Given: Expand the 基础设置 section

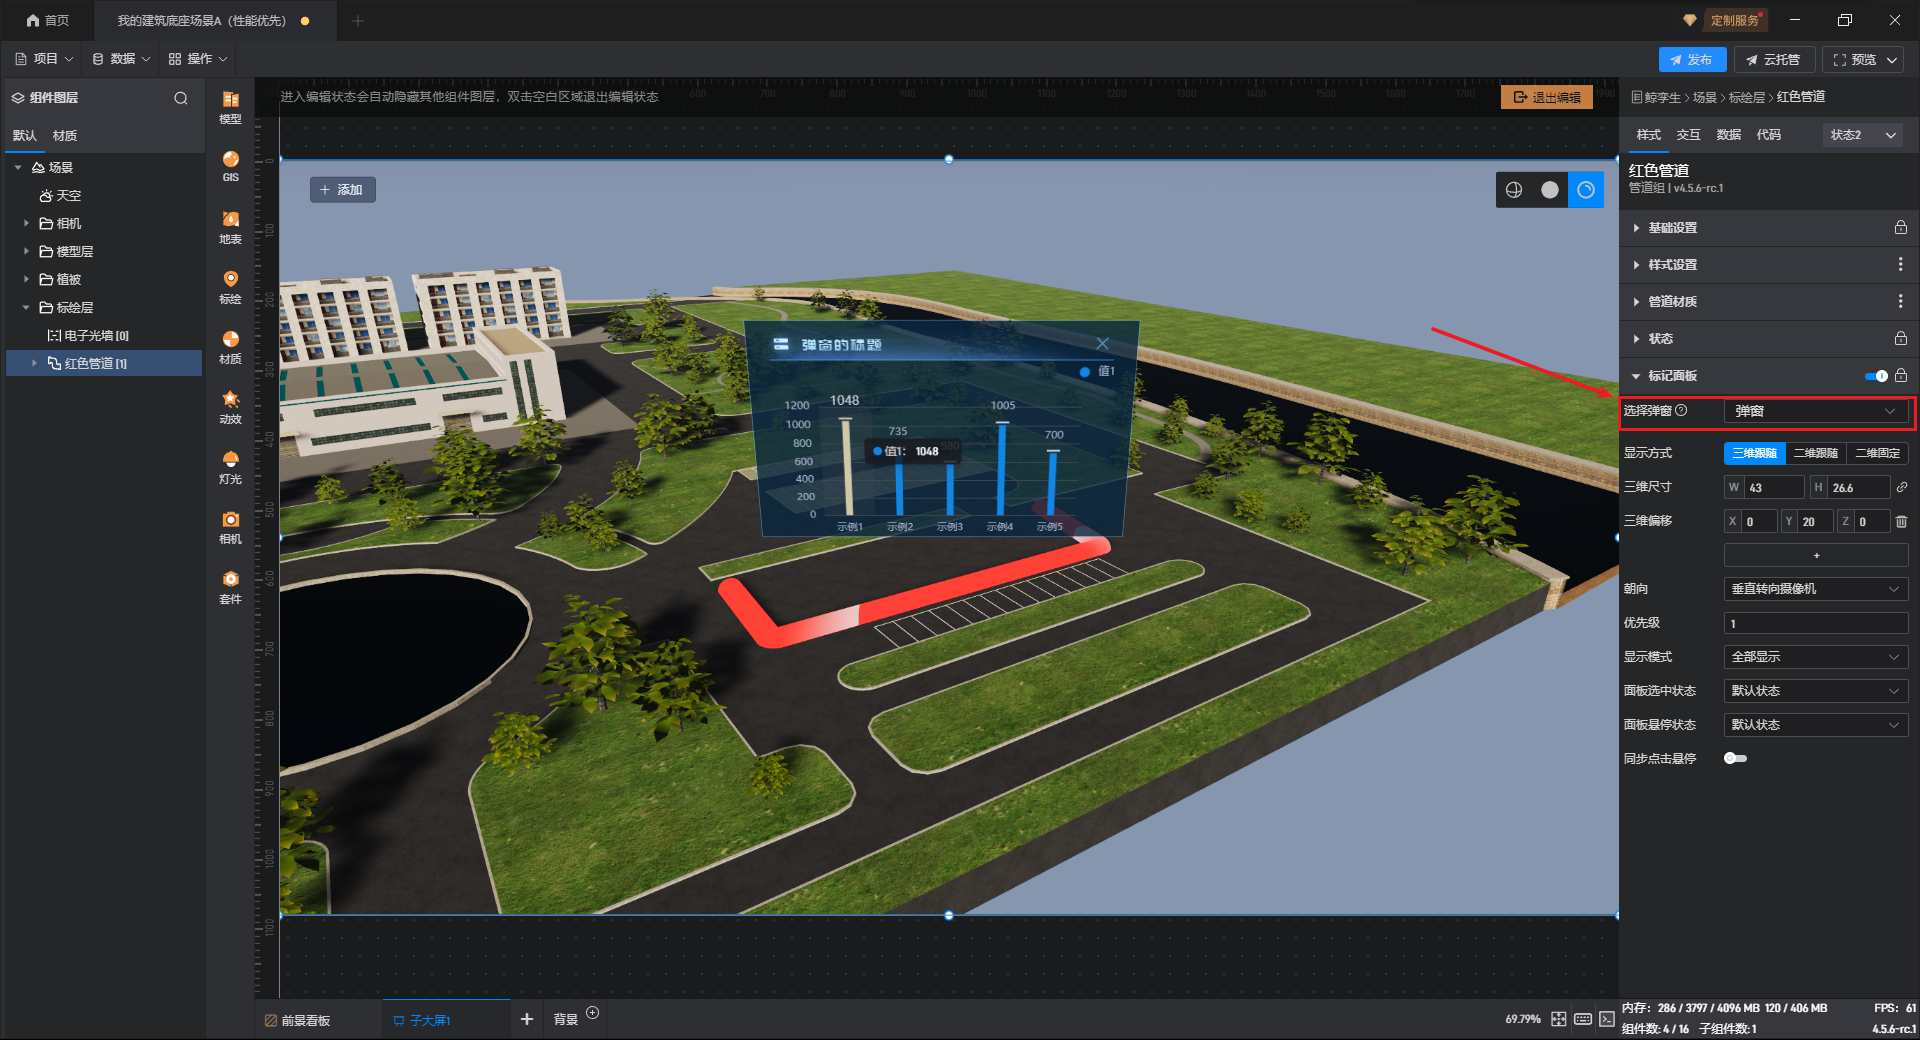Looking at the screenshot, I should click(1672, 228).
